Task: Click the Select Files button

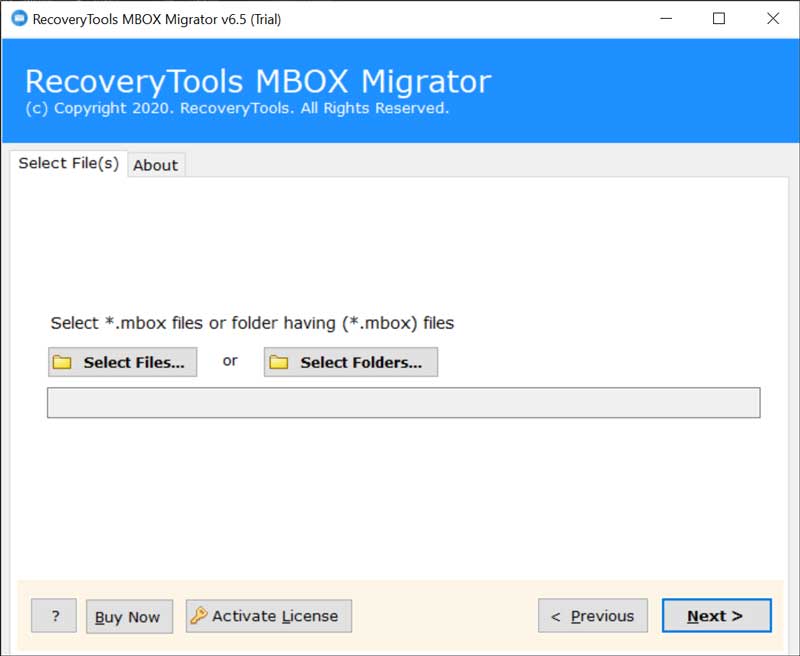Action: coord(122,362)
